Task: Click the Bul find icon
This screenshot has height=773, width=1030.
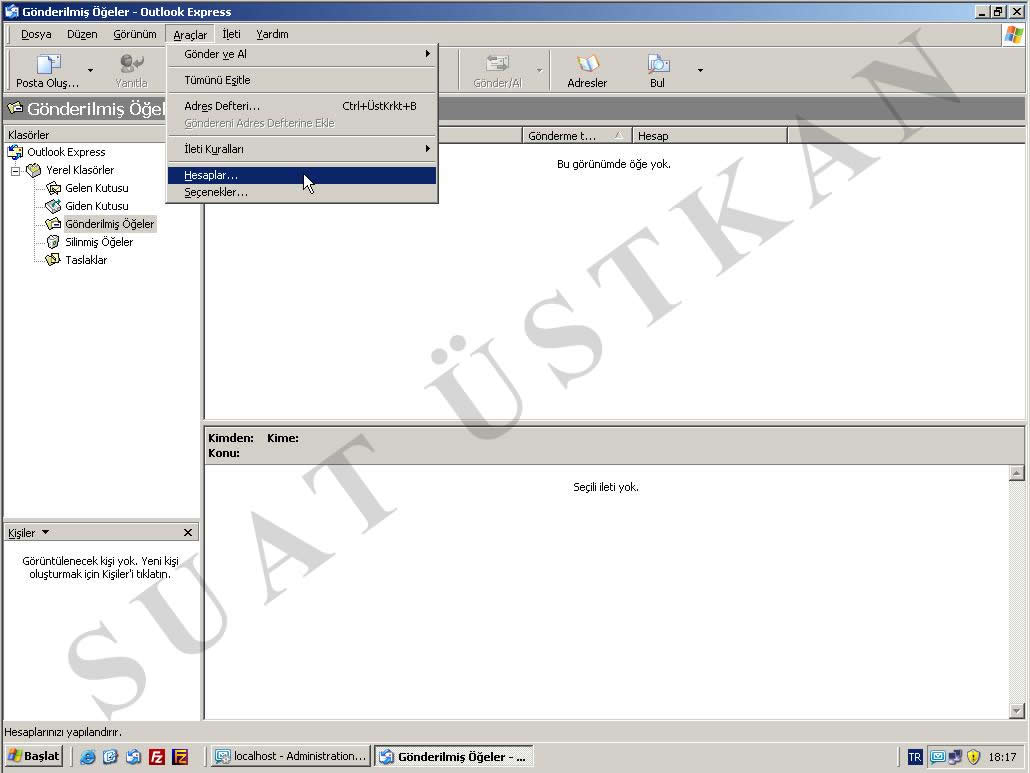Action: coord(658,64)
